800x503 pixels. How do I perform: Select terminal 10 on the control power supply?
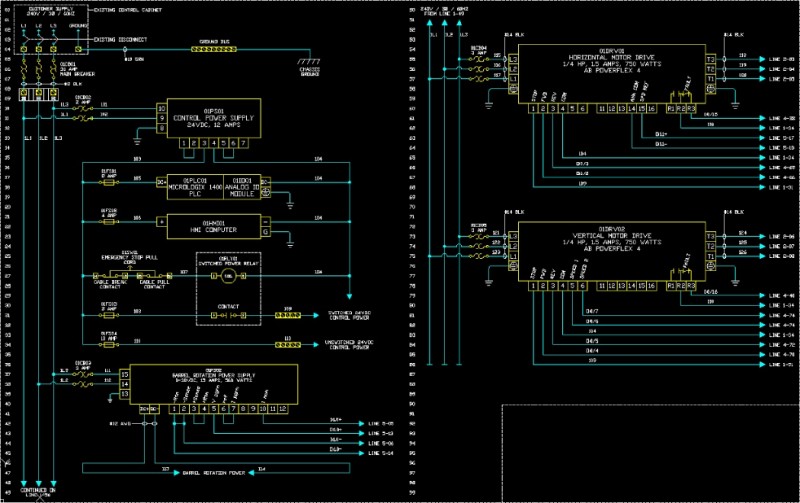[162, 109]
